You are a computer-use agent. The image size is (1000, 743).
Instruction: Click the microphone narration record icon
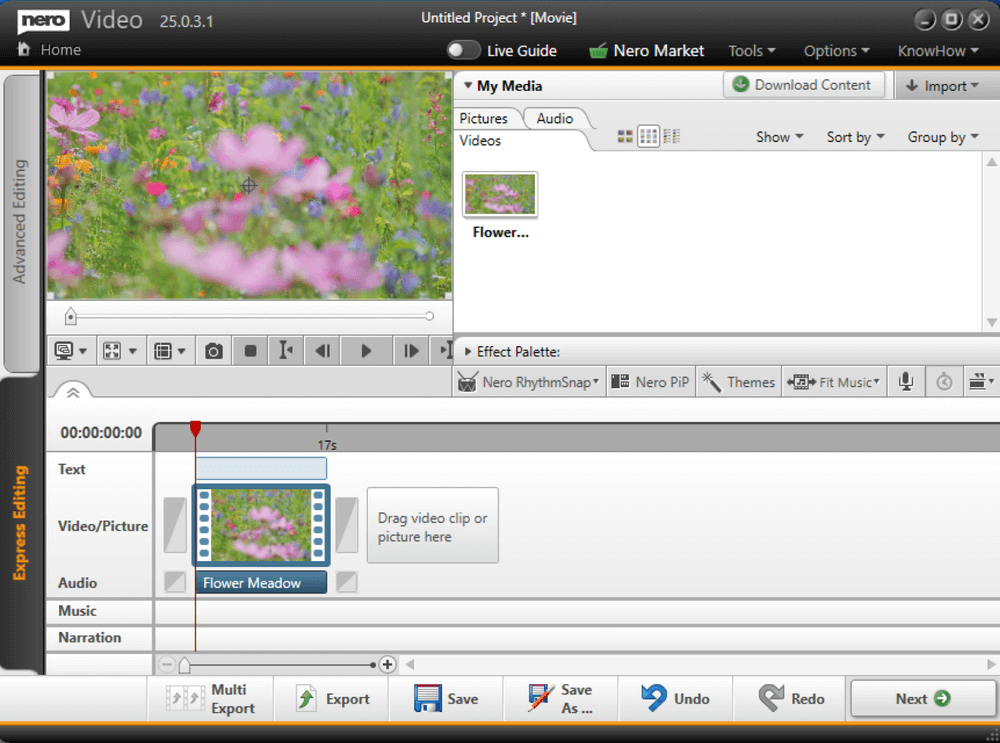coord(906,382)
